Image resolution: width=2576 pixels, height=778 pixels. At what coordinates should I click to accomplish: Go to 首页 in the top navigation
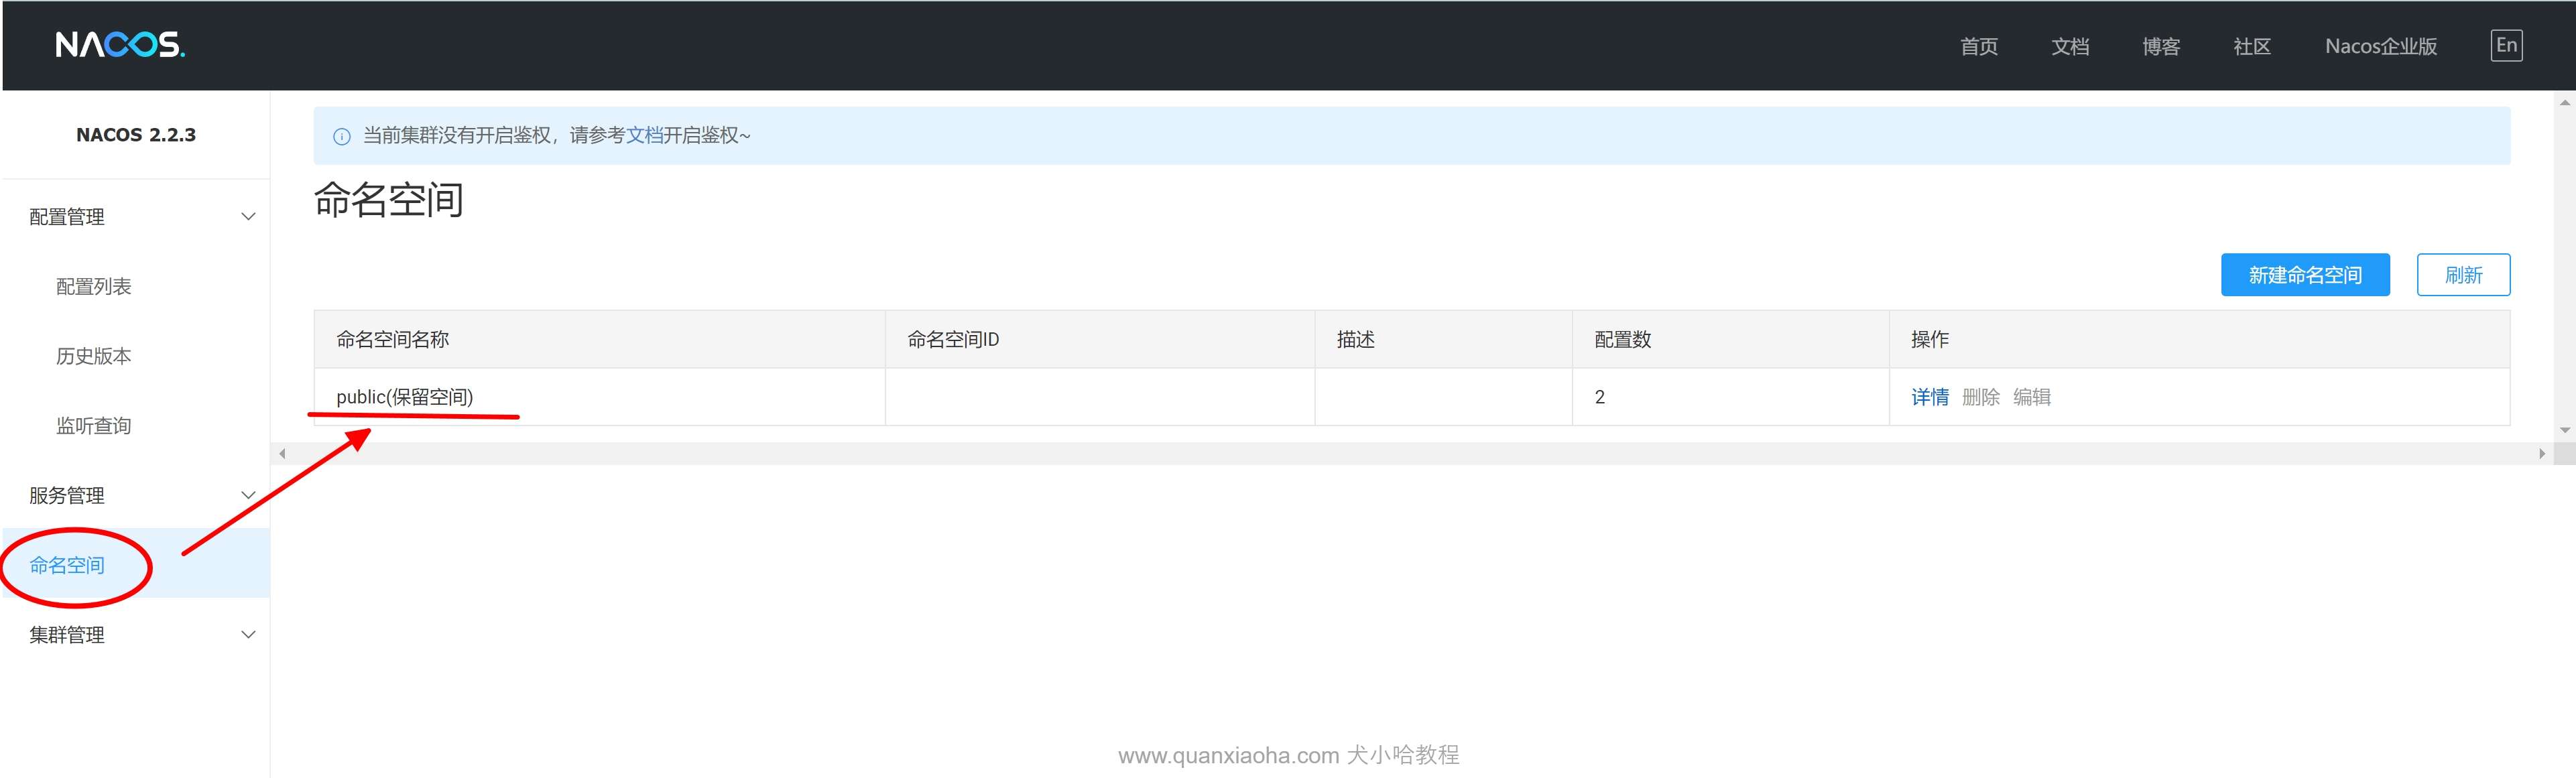(1978, 46)
